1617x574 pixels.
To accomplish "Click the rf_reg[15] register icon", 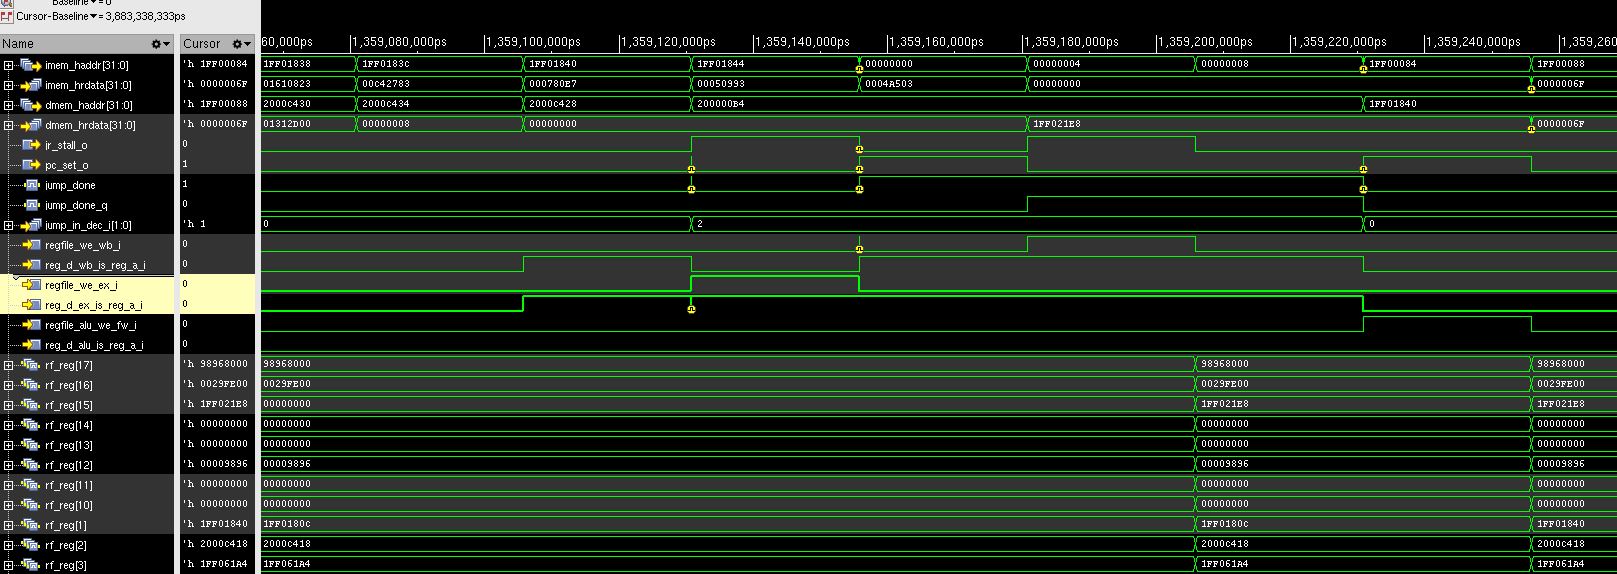I will [x=30, y=405].
